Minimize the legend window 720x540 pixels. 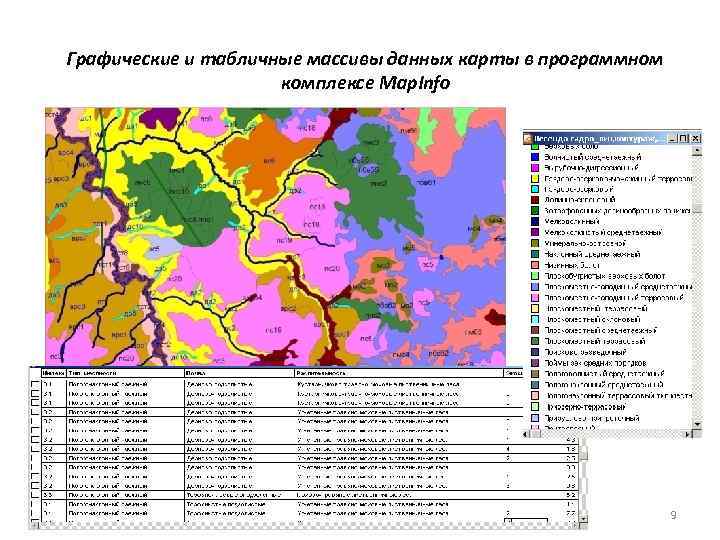pos(672,138)
